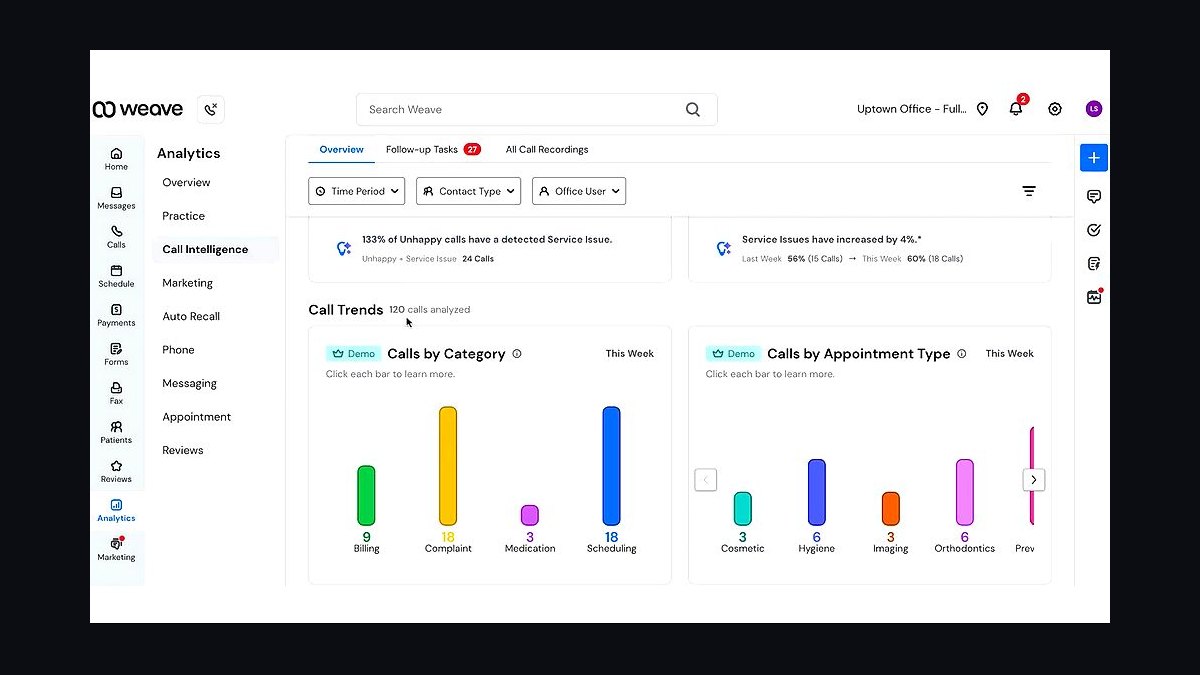Click the yellow Complaint bar
The height and width of the screenshot is (675, 1200).
448,466
